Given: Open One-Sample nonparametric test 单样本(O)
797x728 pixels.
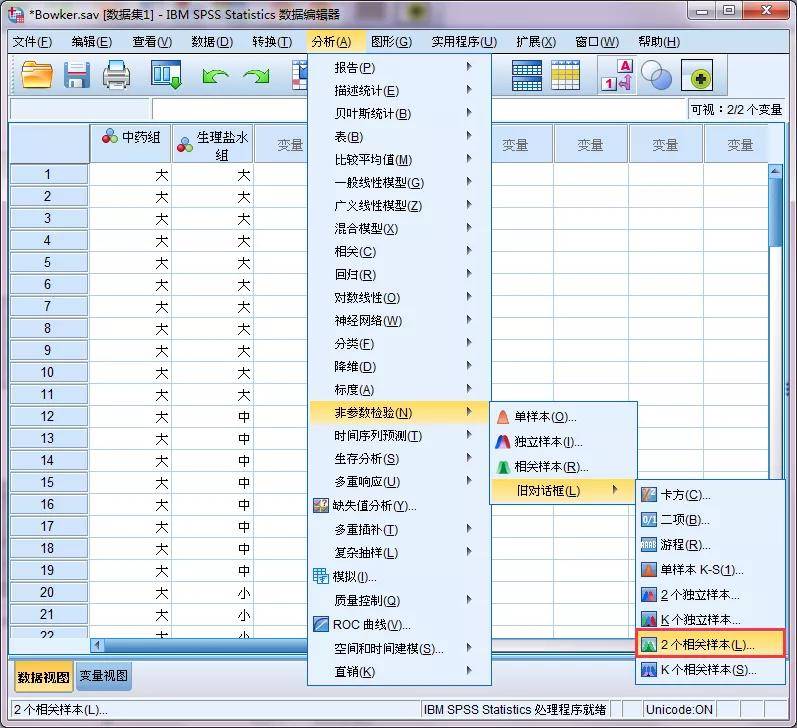Looking at the screenshot, I should [x=563, y=417].
